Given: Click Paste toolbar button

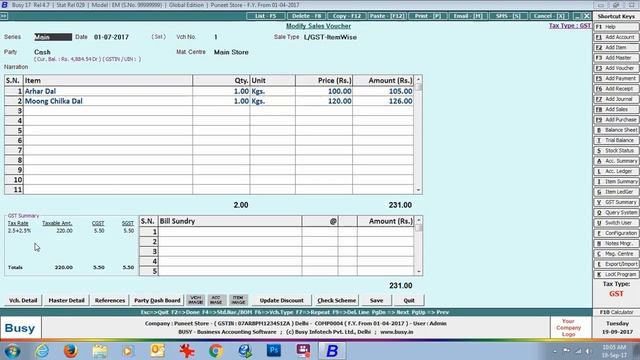Looking at the screenshot, I should point(387,16).
